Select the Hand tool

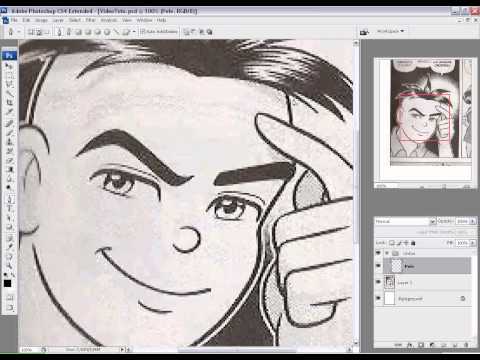pyautogui.click(x=9, y=257)
